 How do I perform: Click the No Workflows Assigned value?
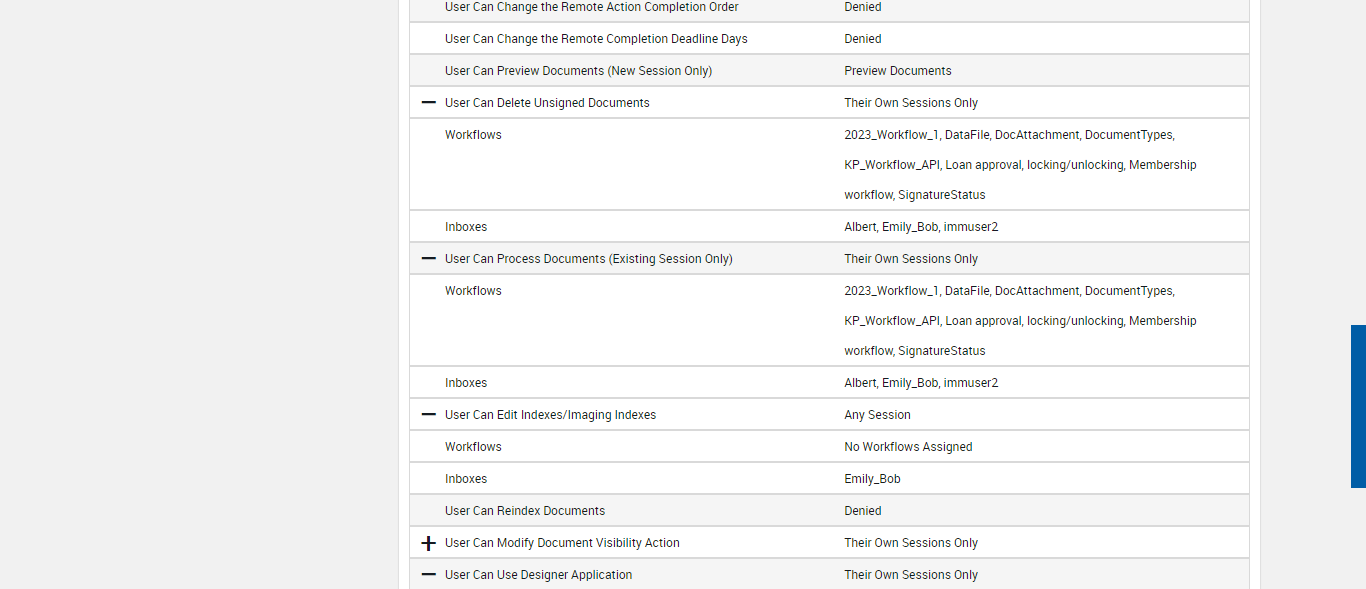[908, 447]
